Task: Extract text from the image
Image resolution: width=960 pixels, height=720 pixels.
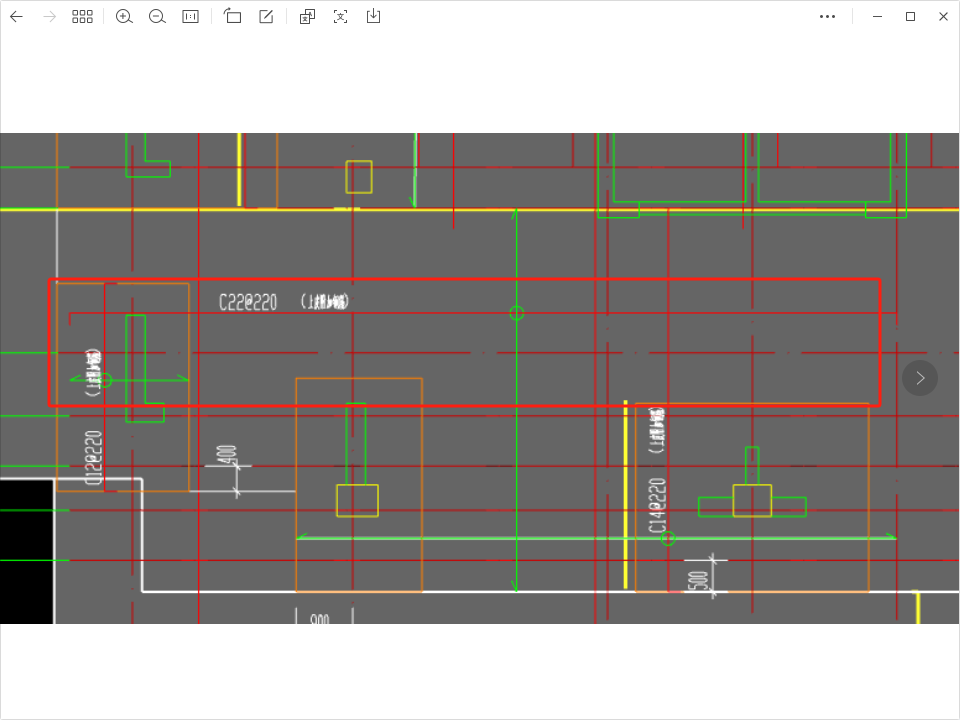Action: coord(340,17)
